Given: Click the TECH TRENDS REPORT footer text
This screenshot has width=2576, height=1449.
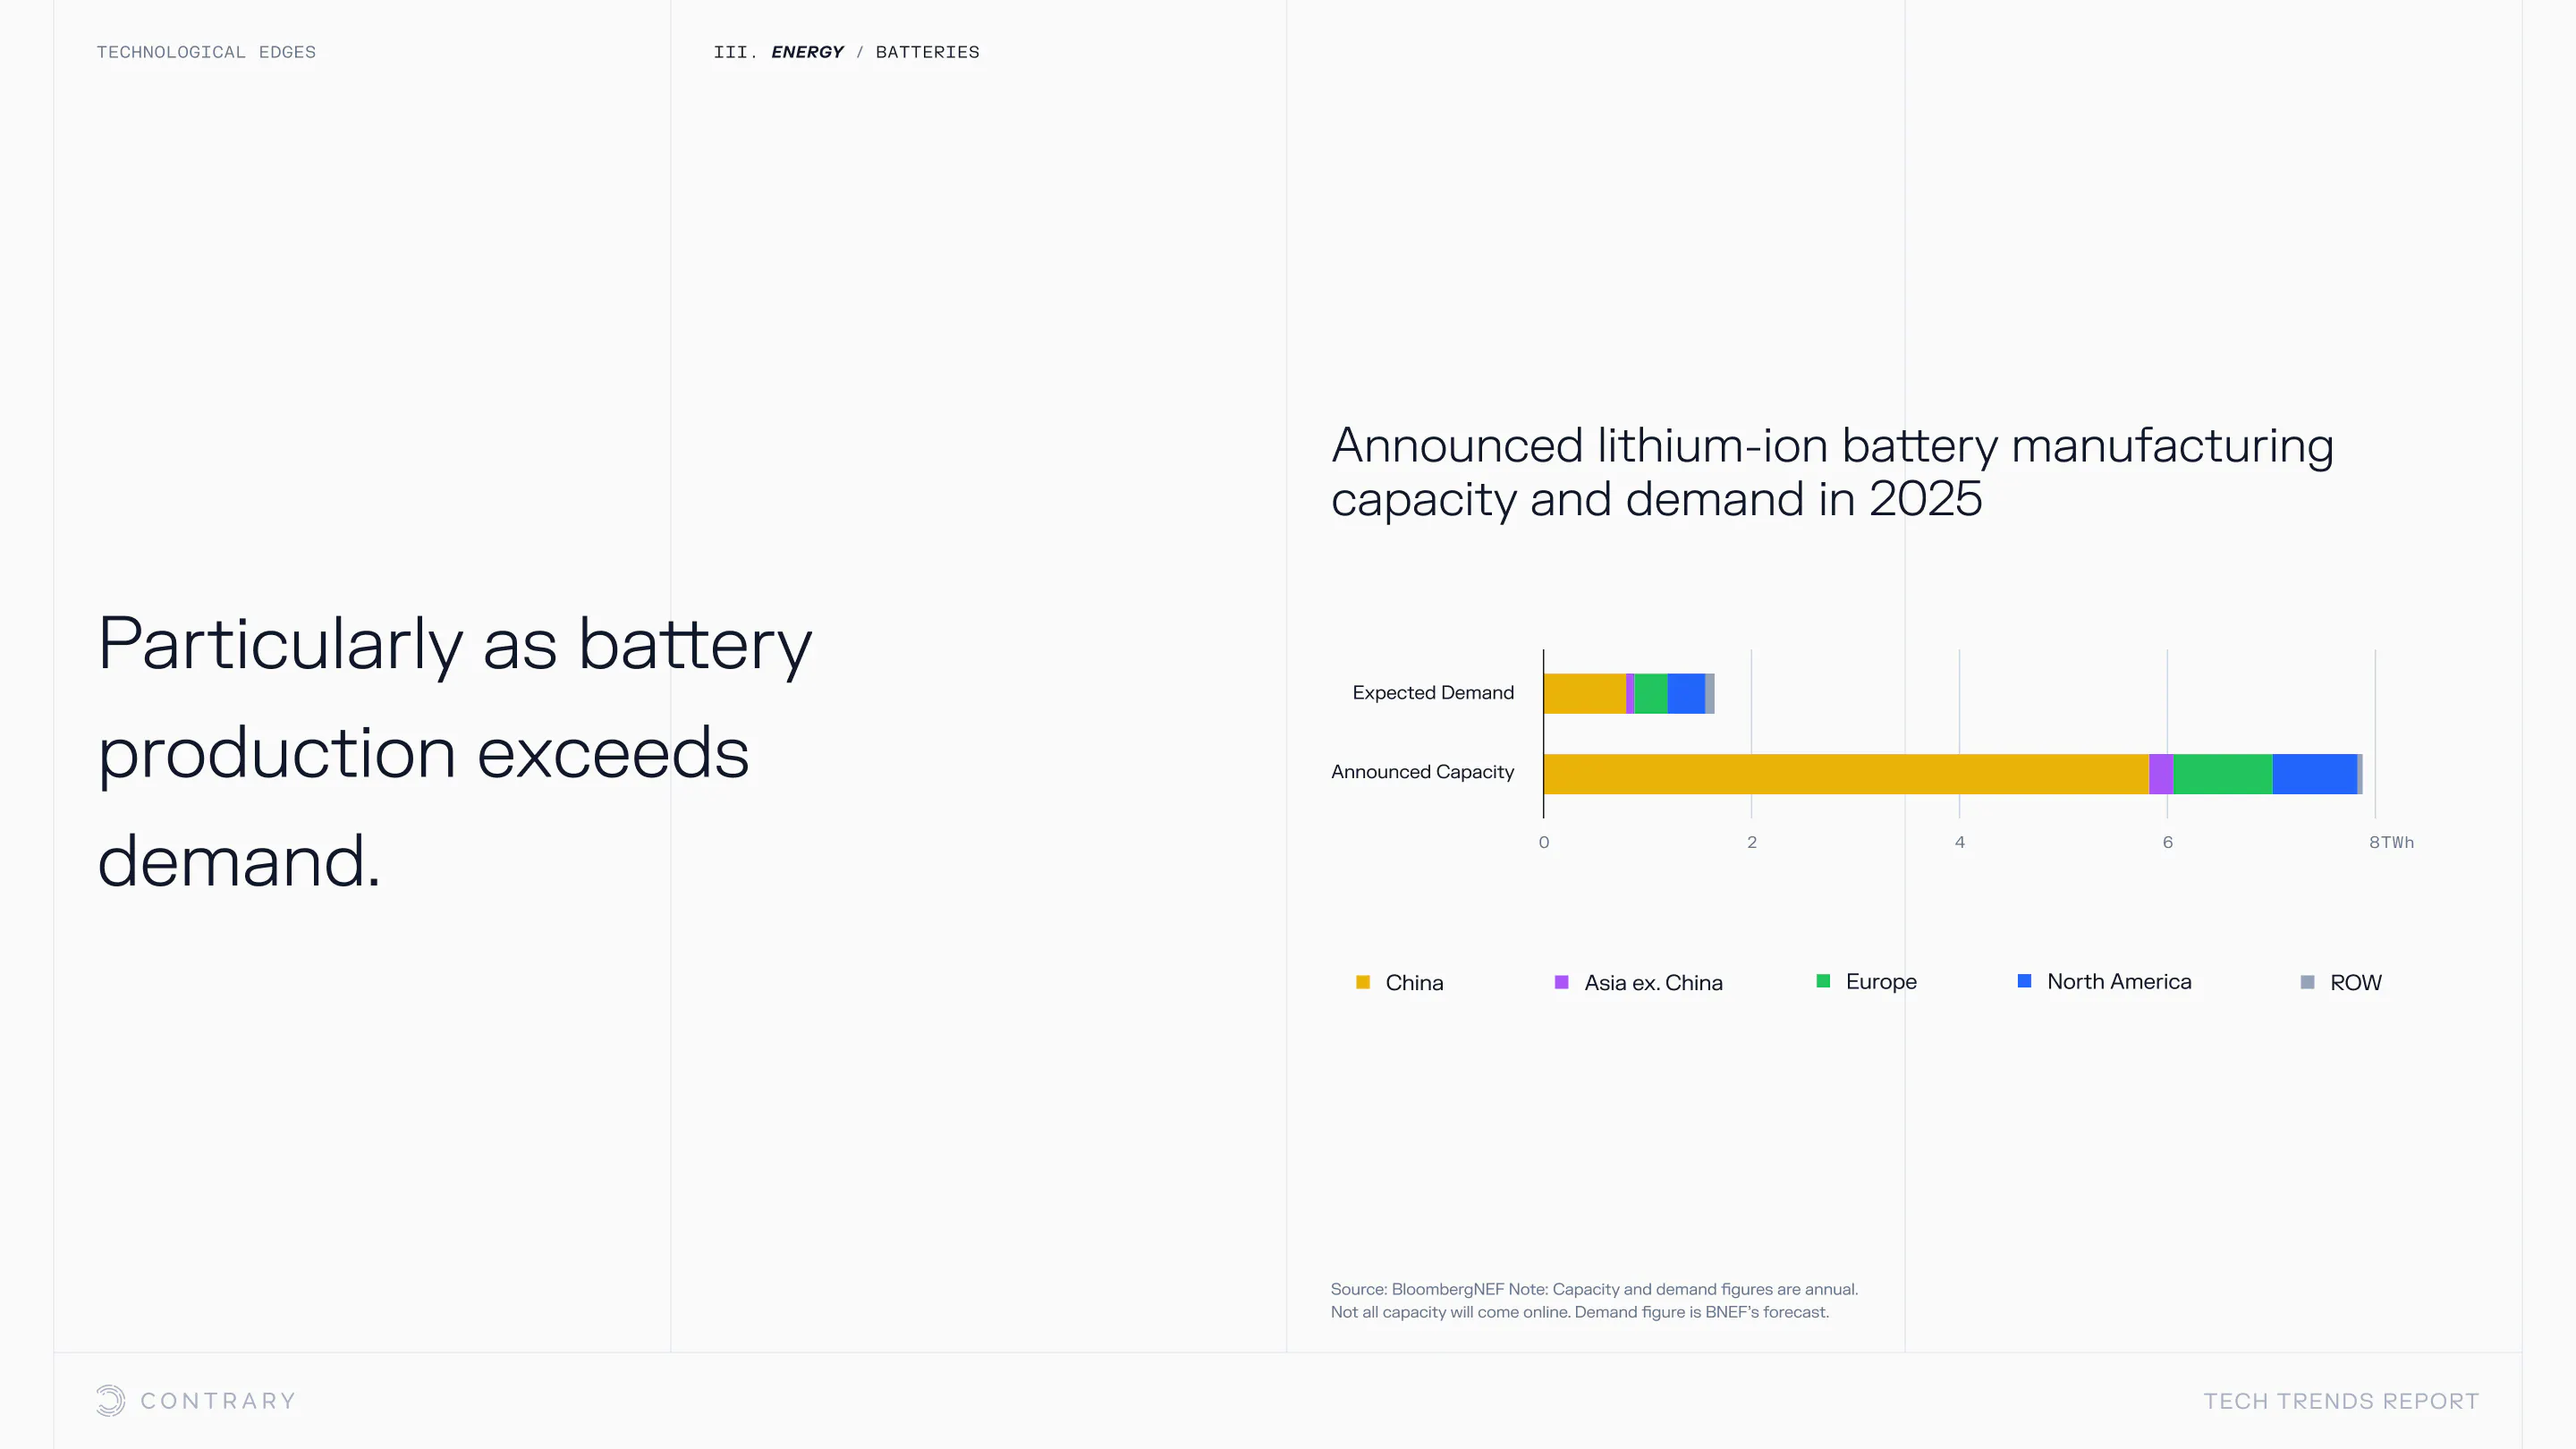Looking at the screenshot, I should pos(2341,1400).
